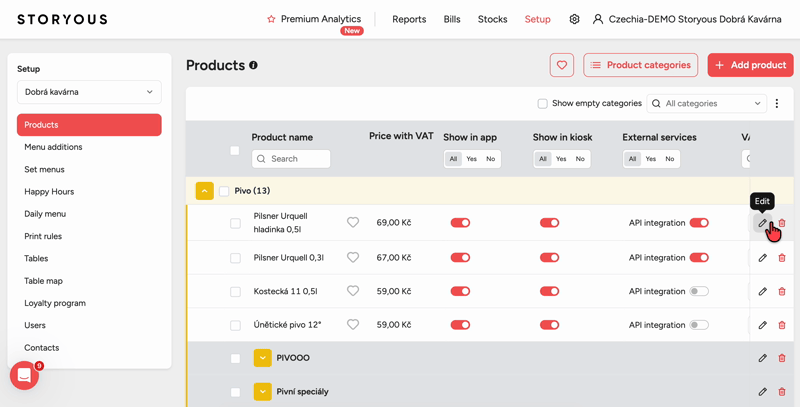Click the edit pencil for Pilsner Urquell hladinka
800x407 pixels.
[762, 223]
